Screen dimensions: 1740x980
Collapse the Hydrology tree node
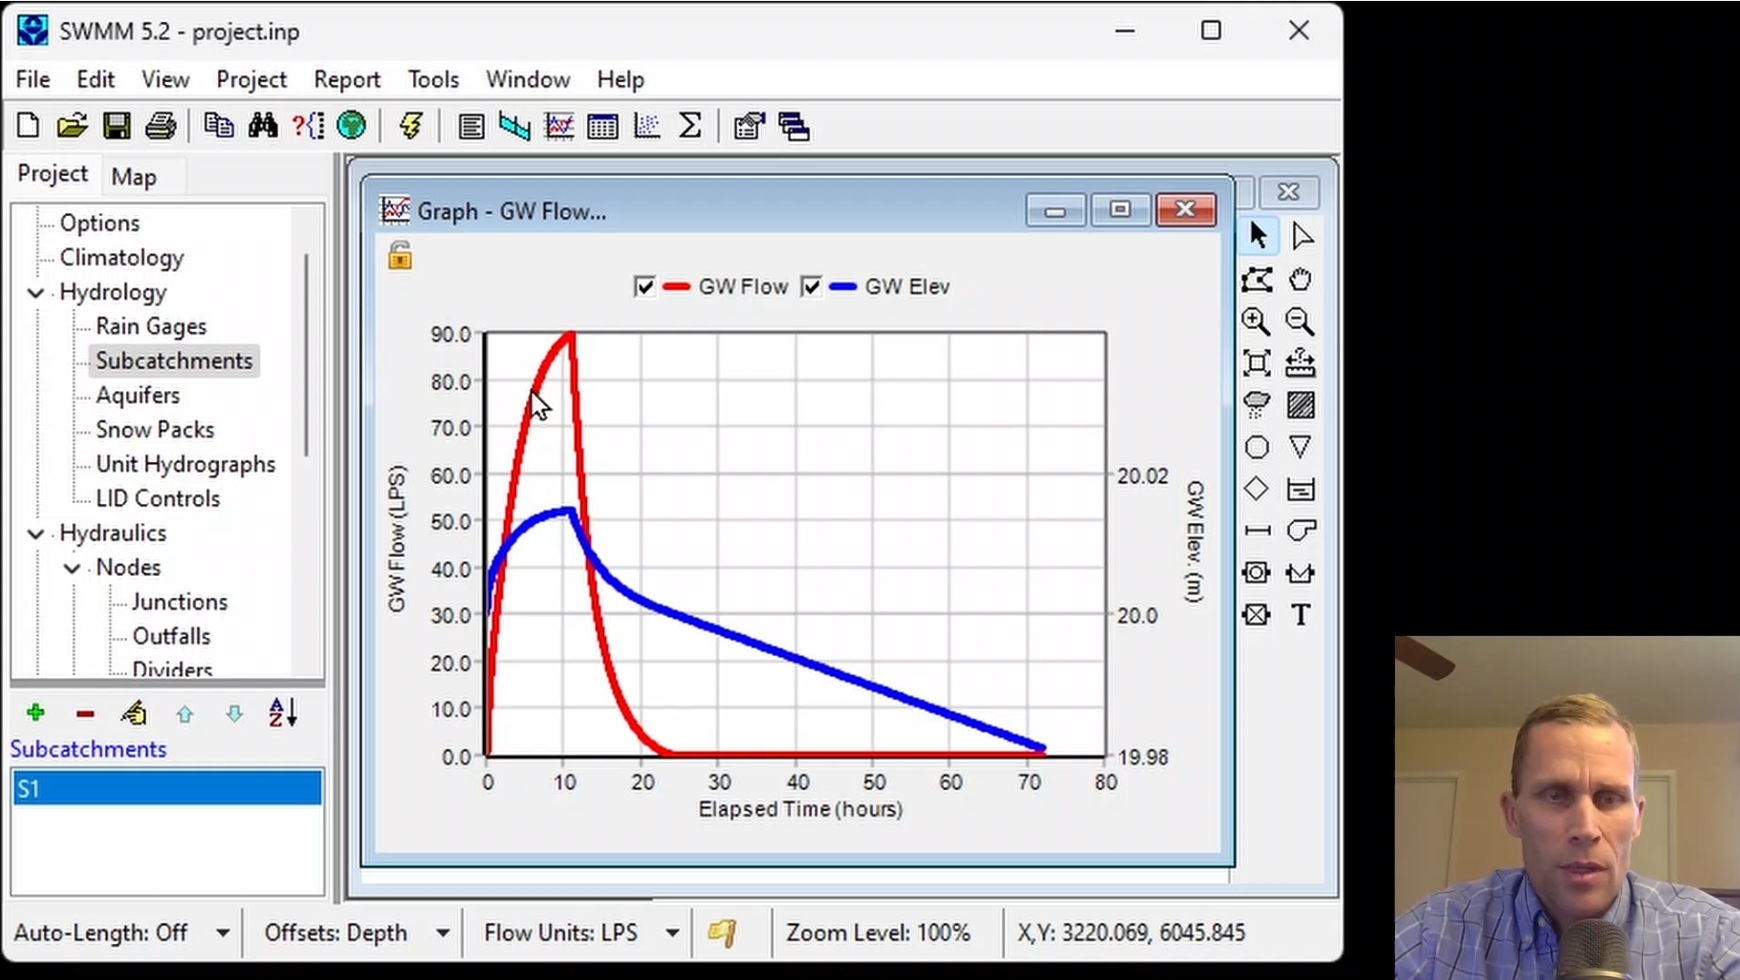point(36,293)
